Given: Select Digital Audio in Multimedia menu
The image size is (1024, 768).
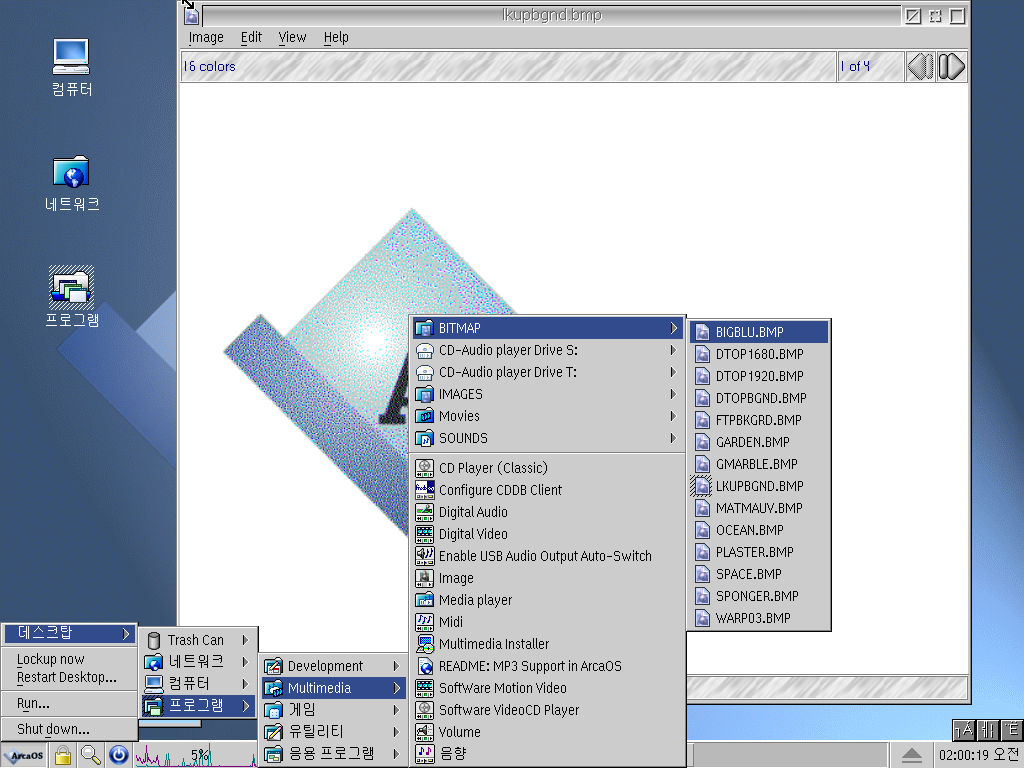Looking at the screenshot, I should 473,512.
